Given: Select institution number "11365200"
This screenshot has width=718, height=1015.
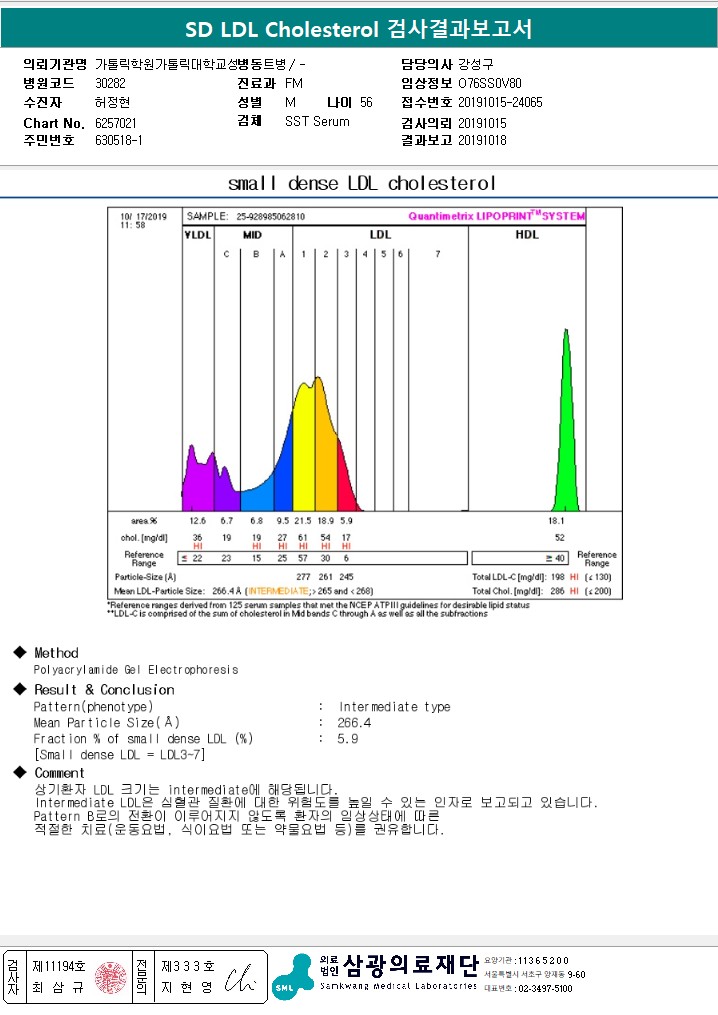Looking at the screenshot, I should pos(543,961).
